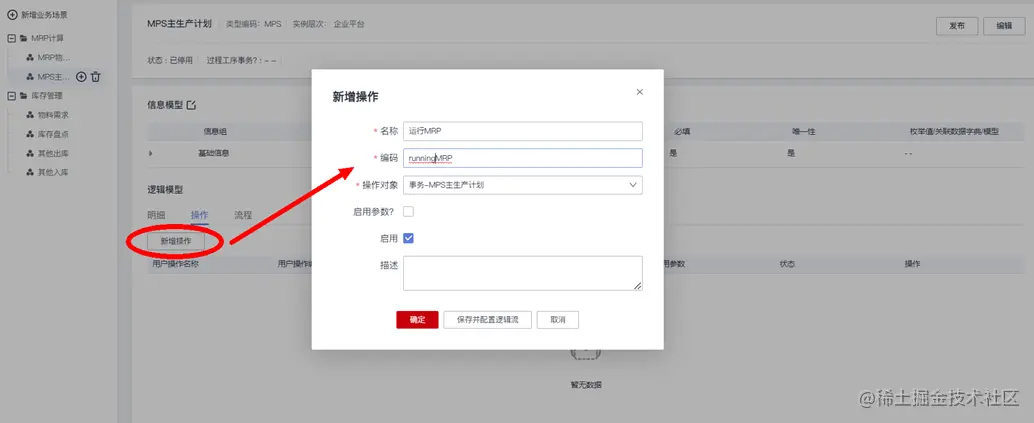The height and width of the screenshot is (423, 1034).
Task: Click the 唯一性 column header
Action: [804, 131]
